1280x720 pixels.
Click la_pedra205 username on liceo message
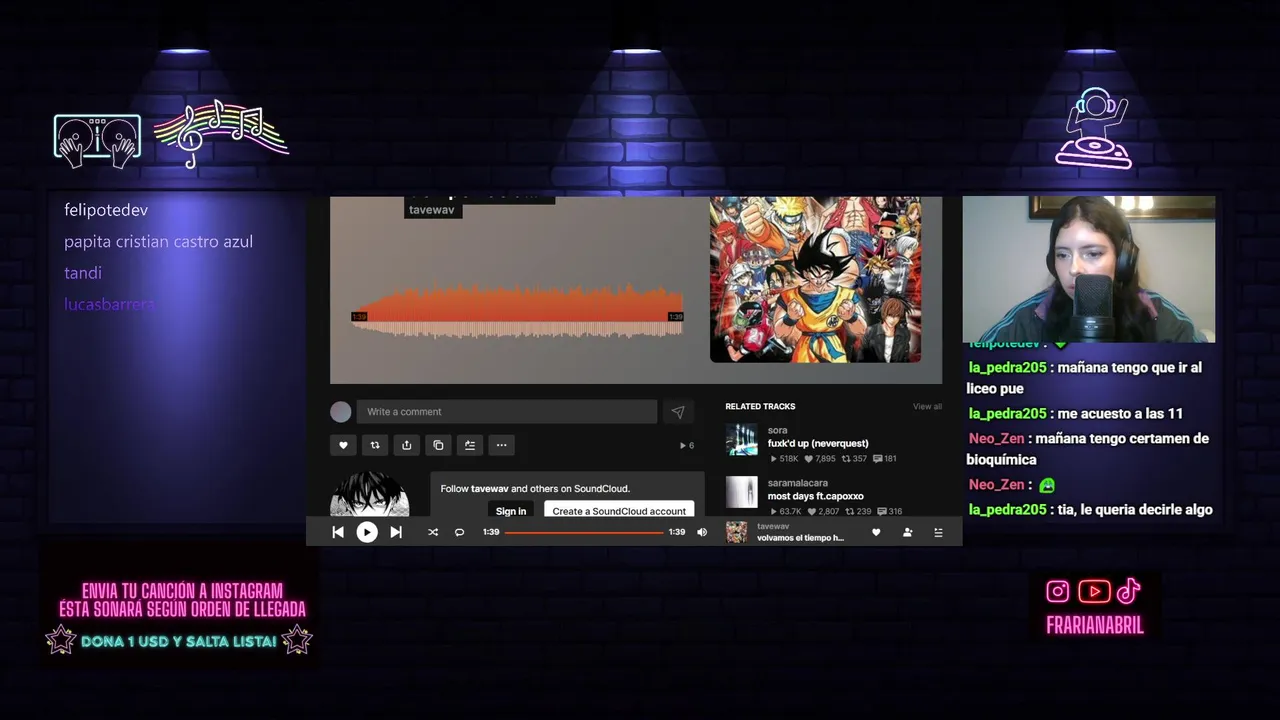[1008, 367]
